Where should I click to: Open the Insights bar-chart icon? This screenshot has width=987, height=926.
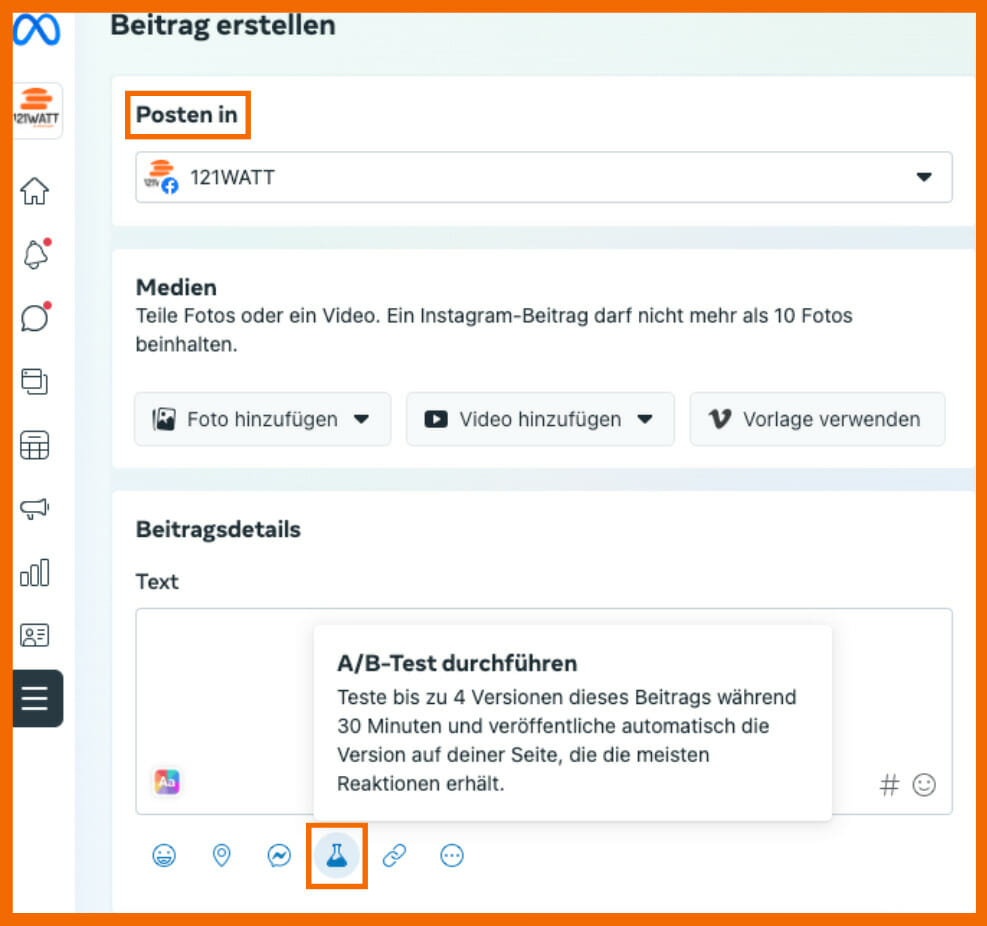36,572
